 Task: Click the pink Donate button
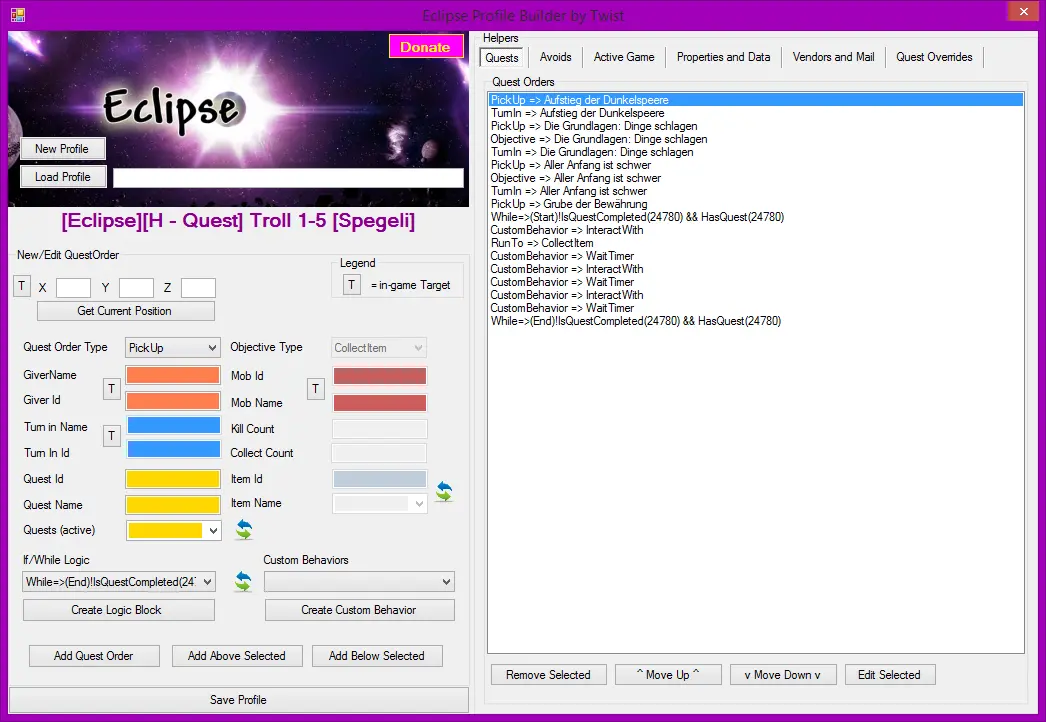point(425,47)
